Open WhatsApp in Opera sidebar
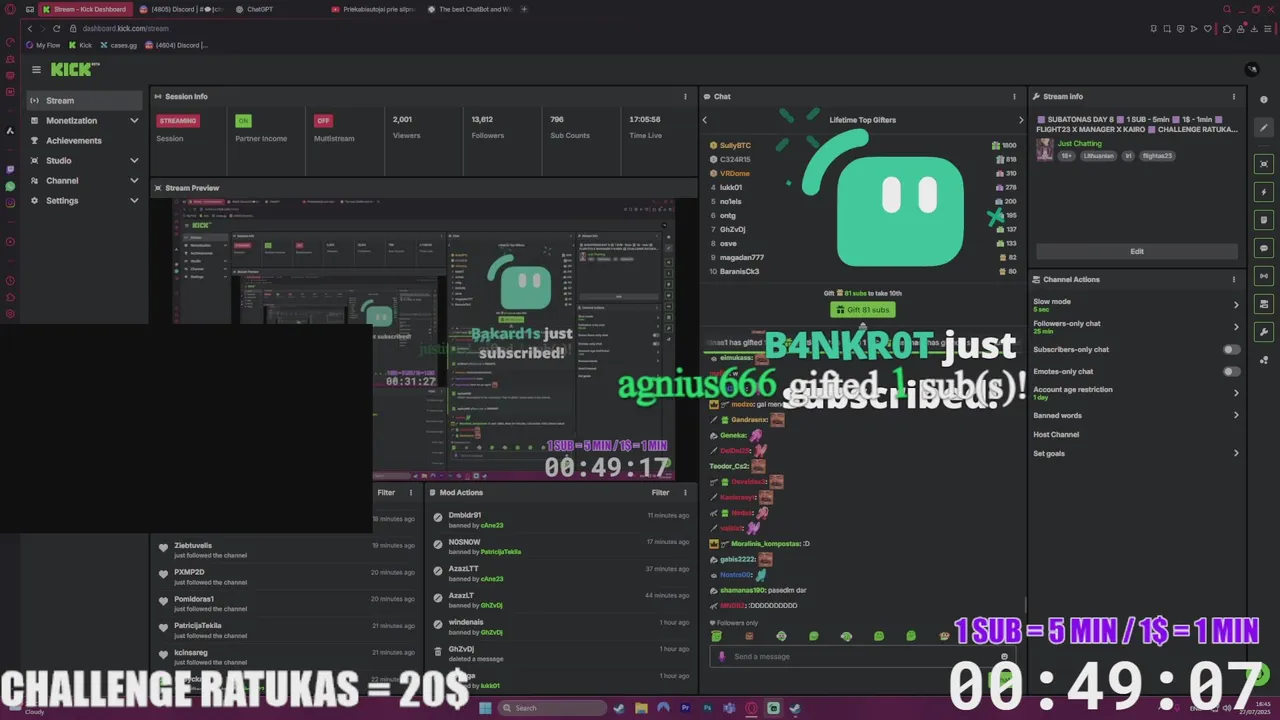Image resolution: width=1280 pixels, height=720 pixels. coord(10,187)
